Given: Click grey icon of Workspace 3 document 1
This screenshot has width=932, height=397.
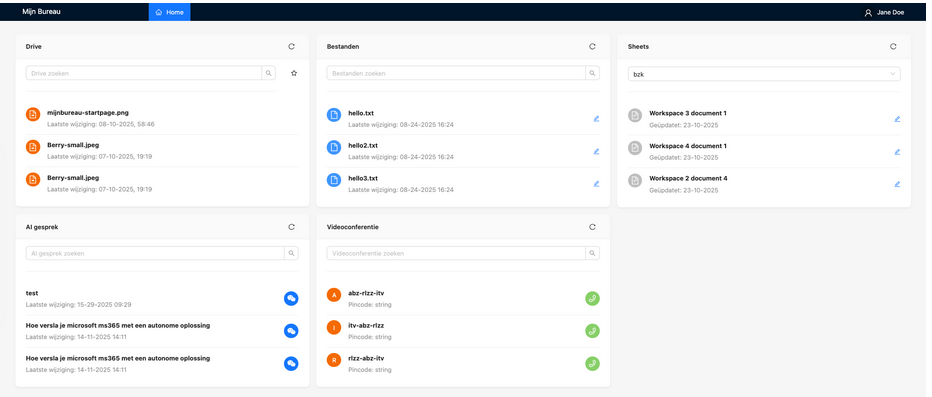Looking at the screenshot, I should tap(635, 115).
